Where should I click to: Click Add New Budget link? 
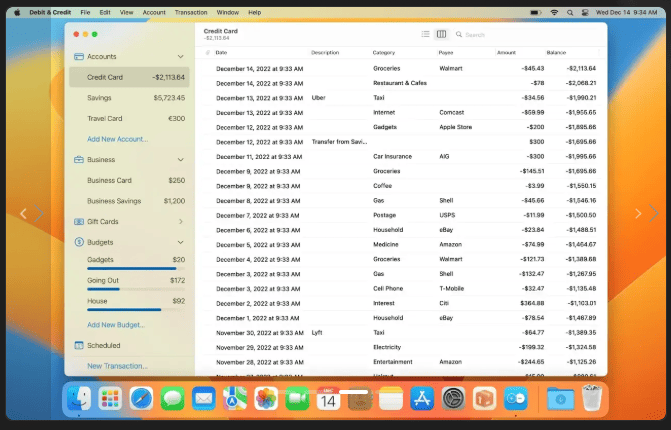[x=116, y=325]
